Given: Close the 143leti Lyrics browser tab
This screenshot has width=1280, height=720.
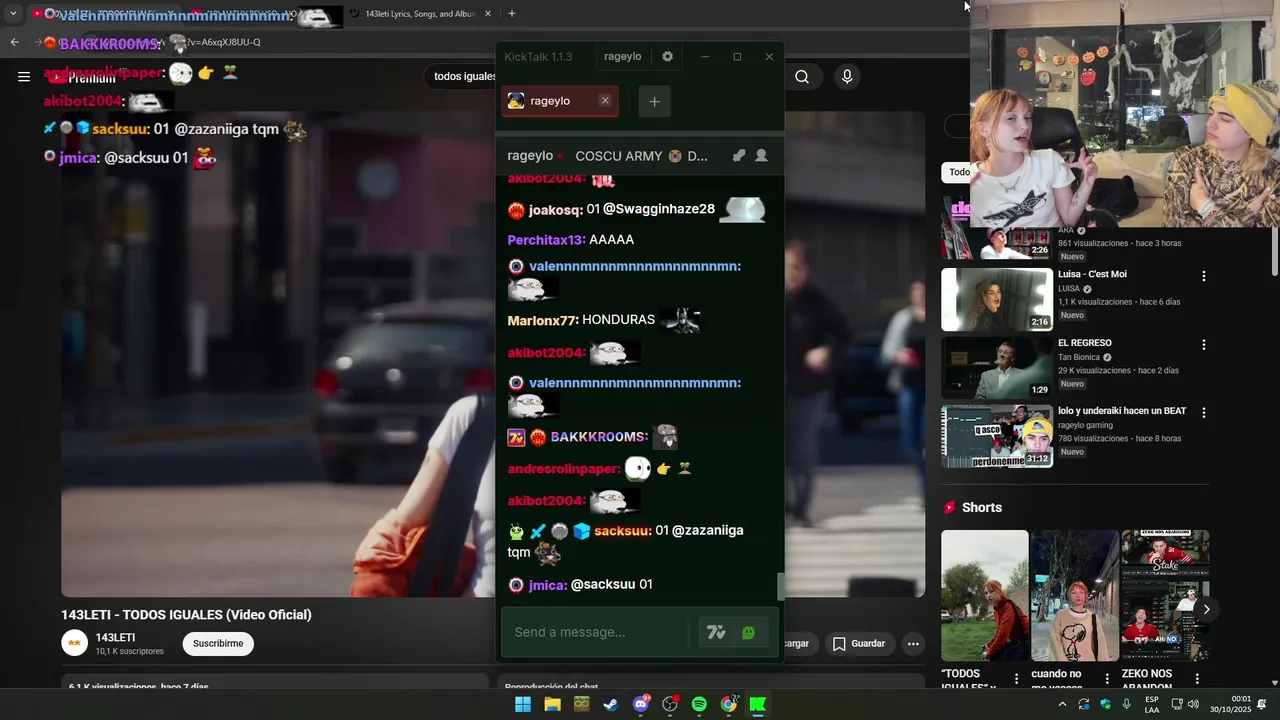Looking at the screenshot, I should coord(488,14).
